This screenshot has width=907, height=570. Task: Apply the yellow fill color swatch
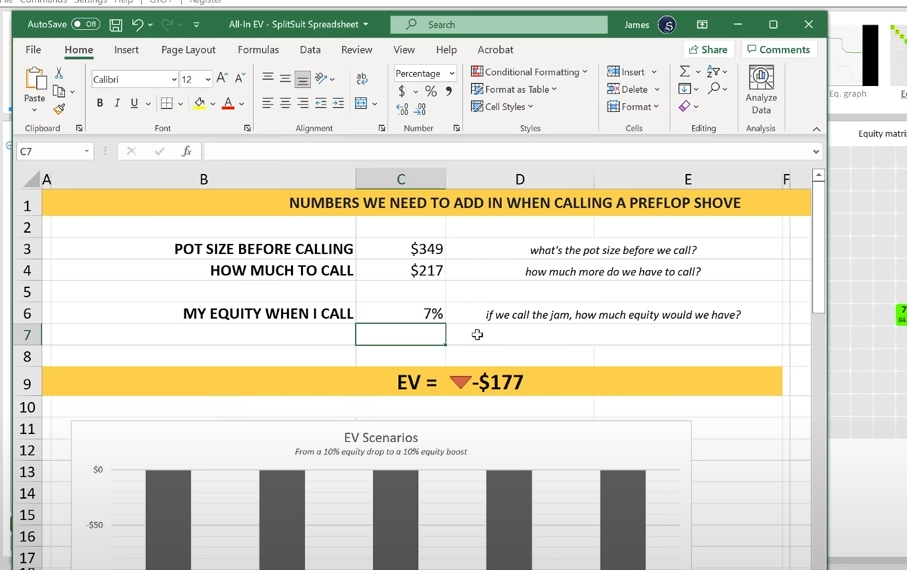tap(199, 103)
